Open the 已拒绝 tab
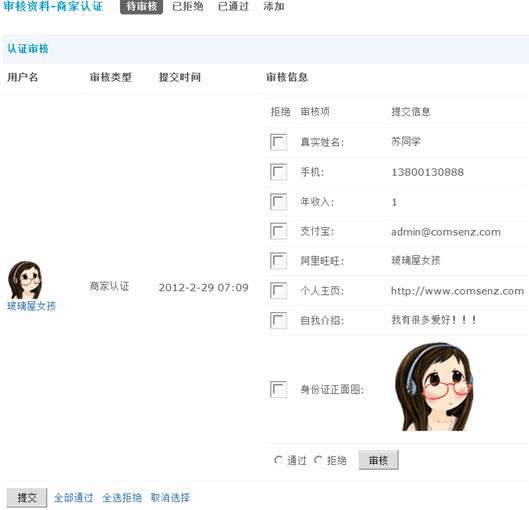The width and height of the screenshot is (529, 510). [188, 6]
